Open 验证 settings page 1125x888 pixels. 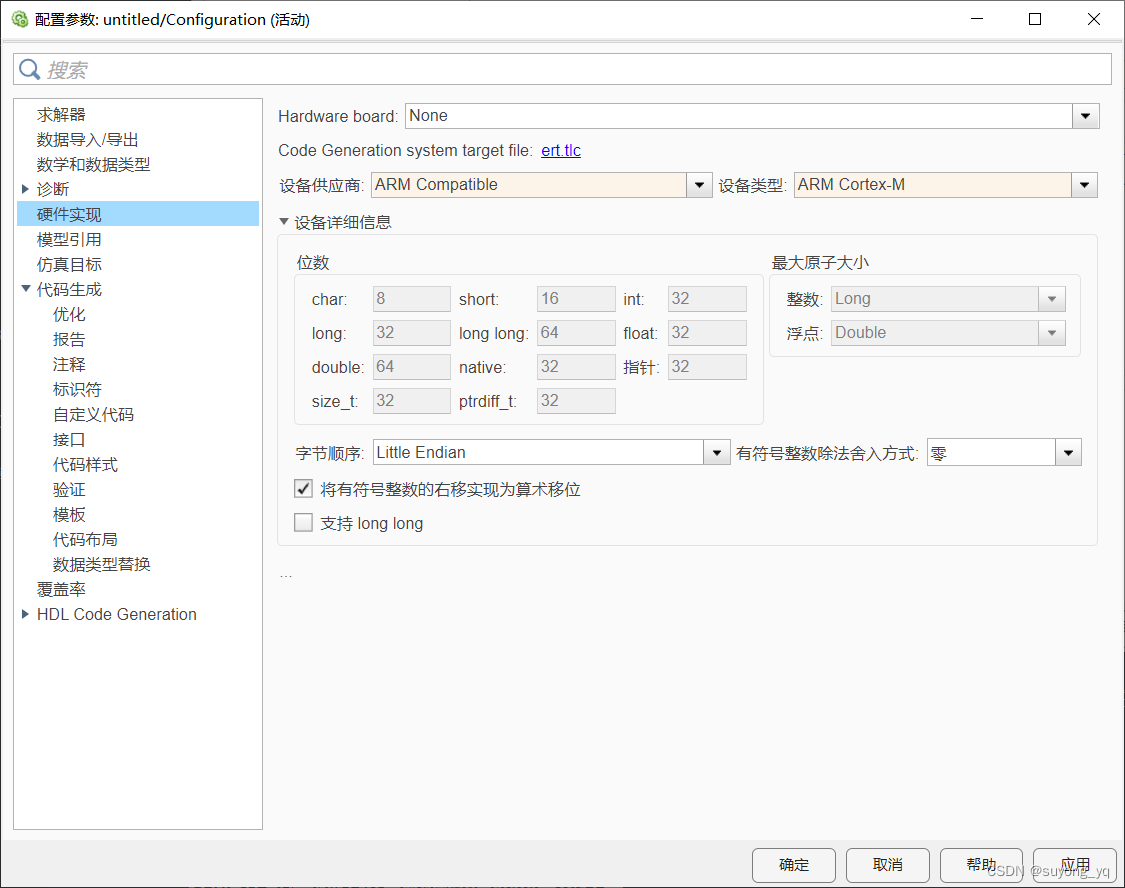pyautogui.click(x=69, y=490)
